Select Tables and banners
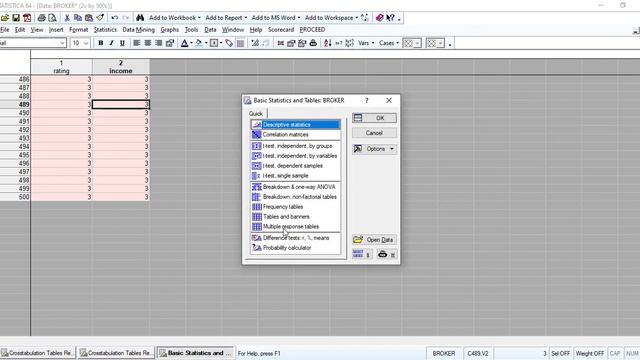The image size is (640, 360). tap(296, 216)
